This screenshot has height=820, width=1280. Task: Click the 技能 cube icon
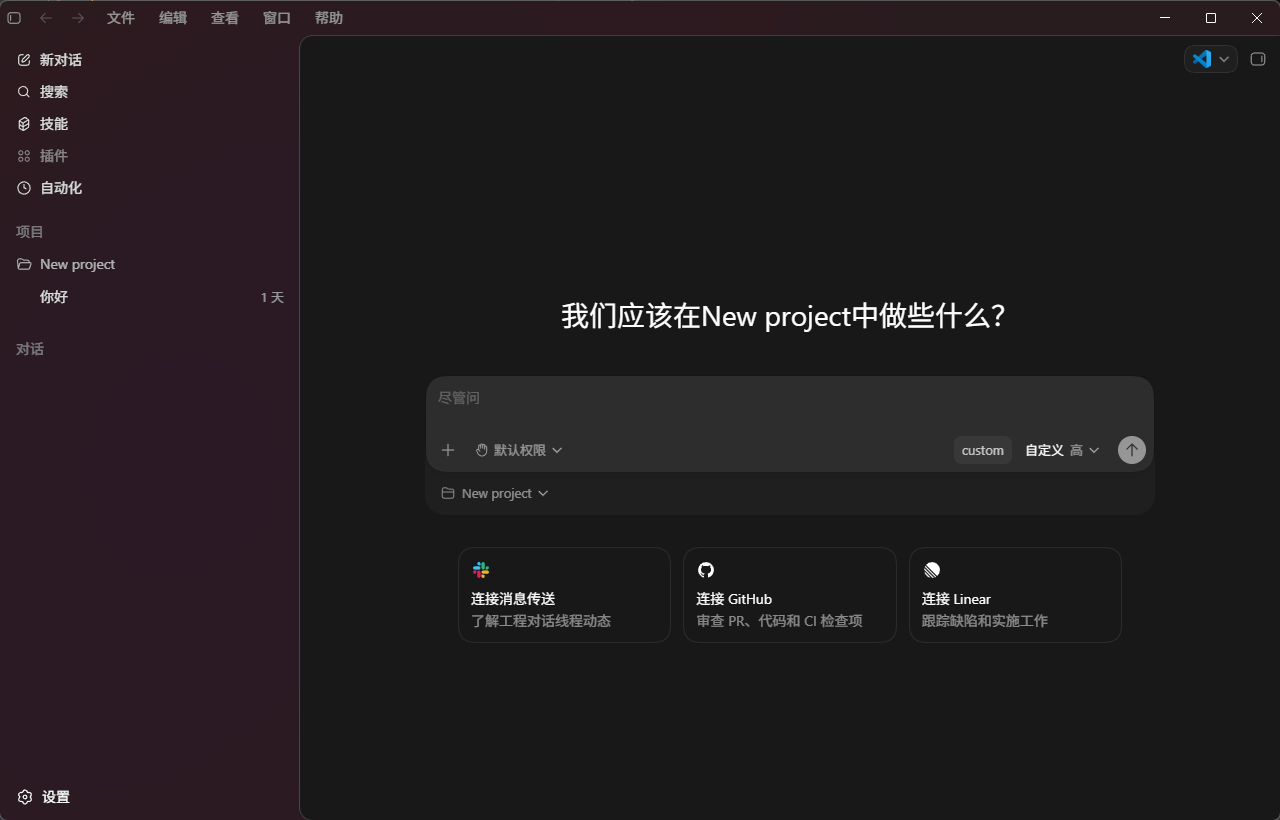tap(24, 124)
